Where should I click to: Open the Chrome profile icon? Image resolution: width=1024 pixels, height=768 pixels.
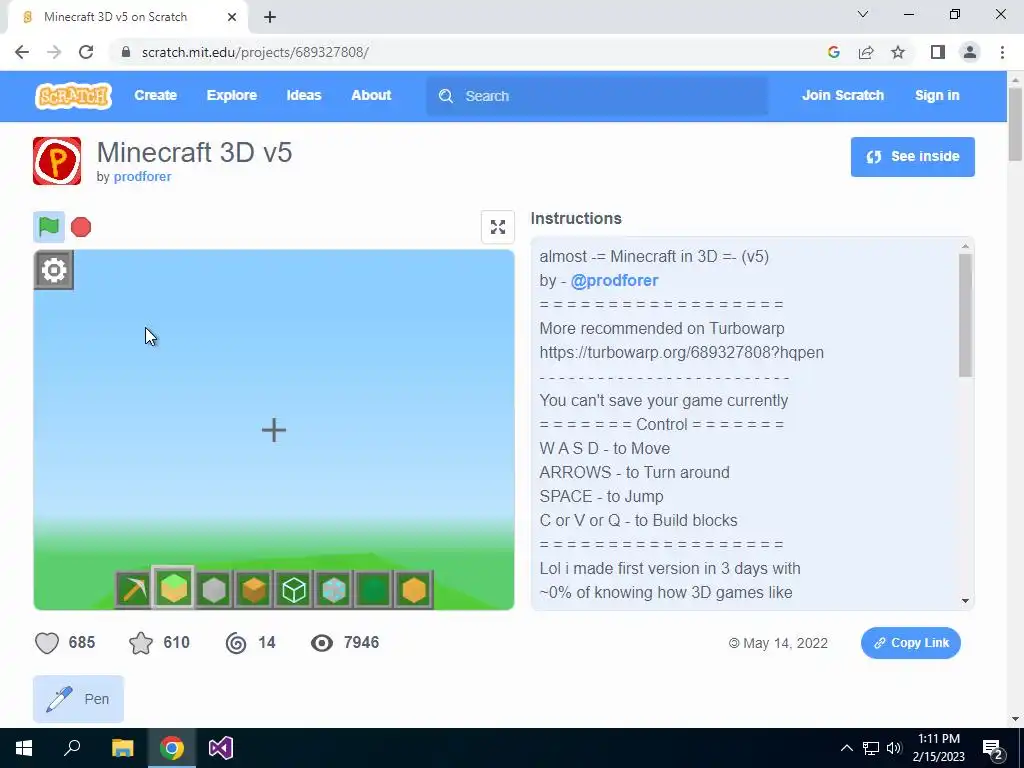(970, 52)
